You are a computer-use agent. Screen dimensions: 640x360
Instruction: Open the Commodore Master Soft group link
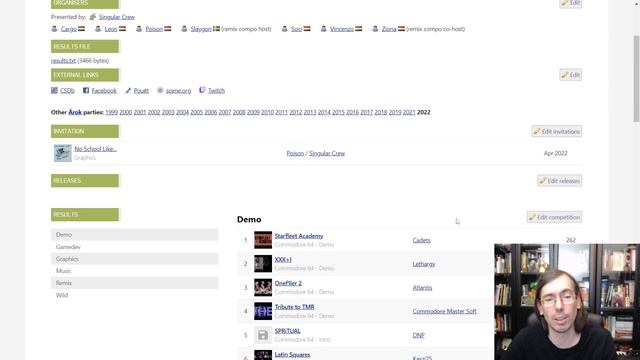coord(444,311)
